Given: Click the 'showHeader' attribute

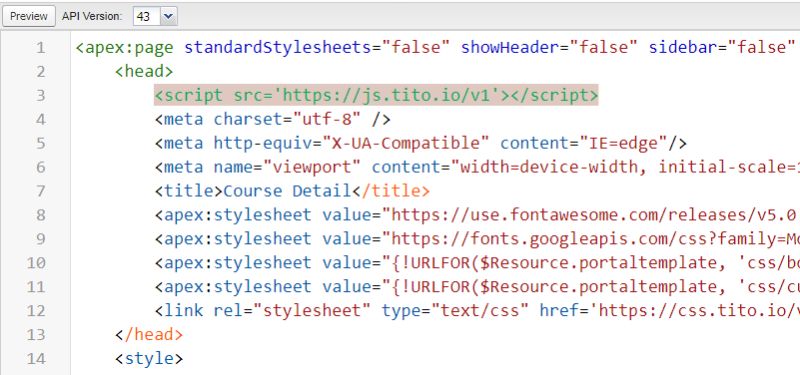Looking at the screenshot, I should pyautogui.click(x=510, y=48).
